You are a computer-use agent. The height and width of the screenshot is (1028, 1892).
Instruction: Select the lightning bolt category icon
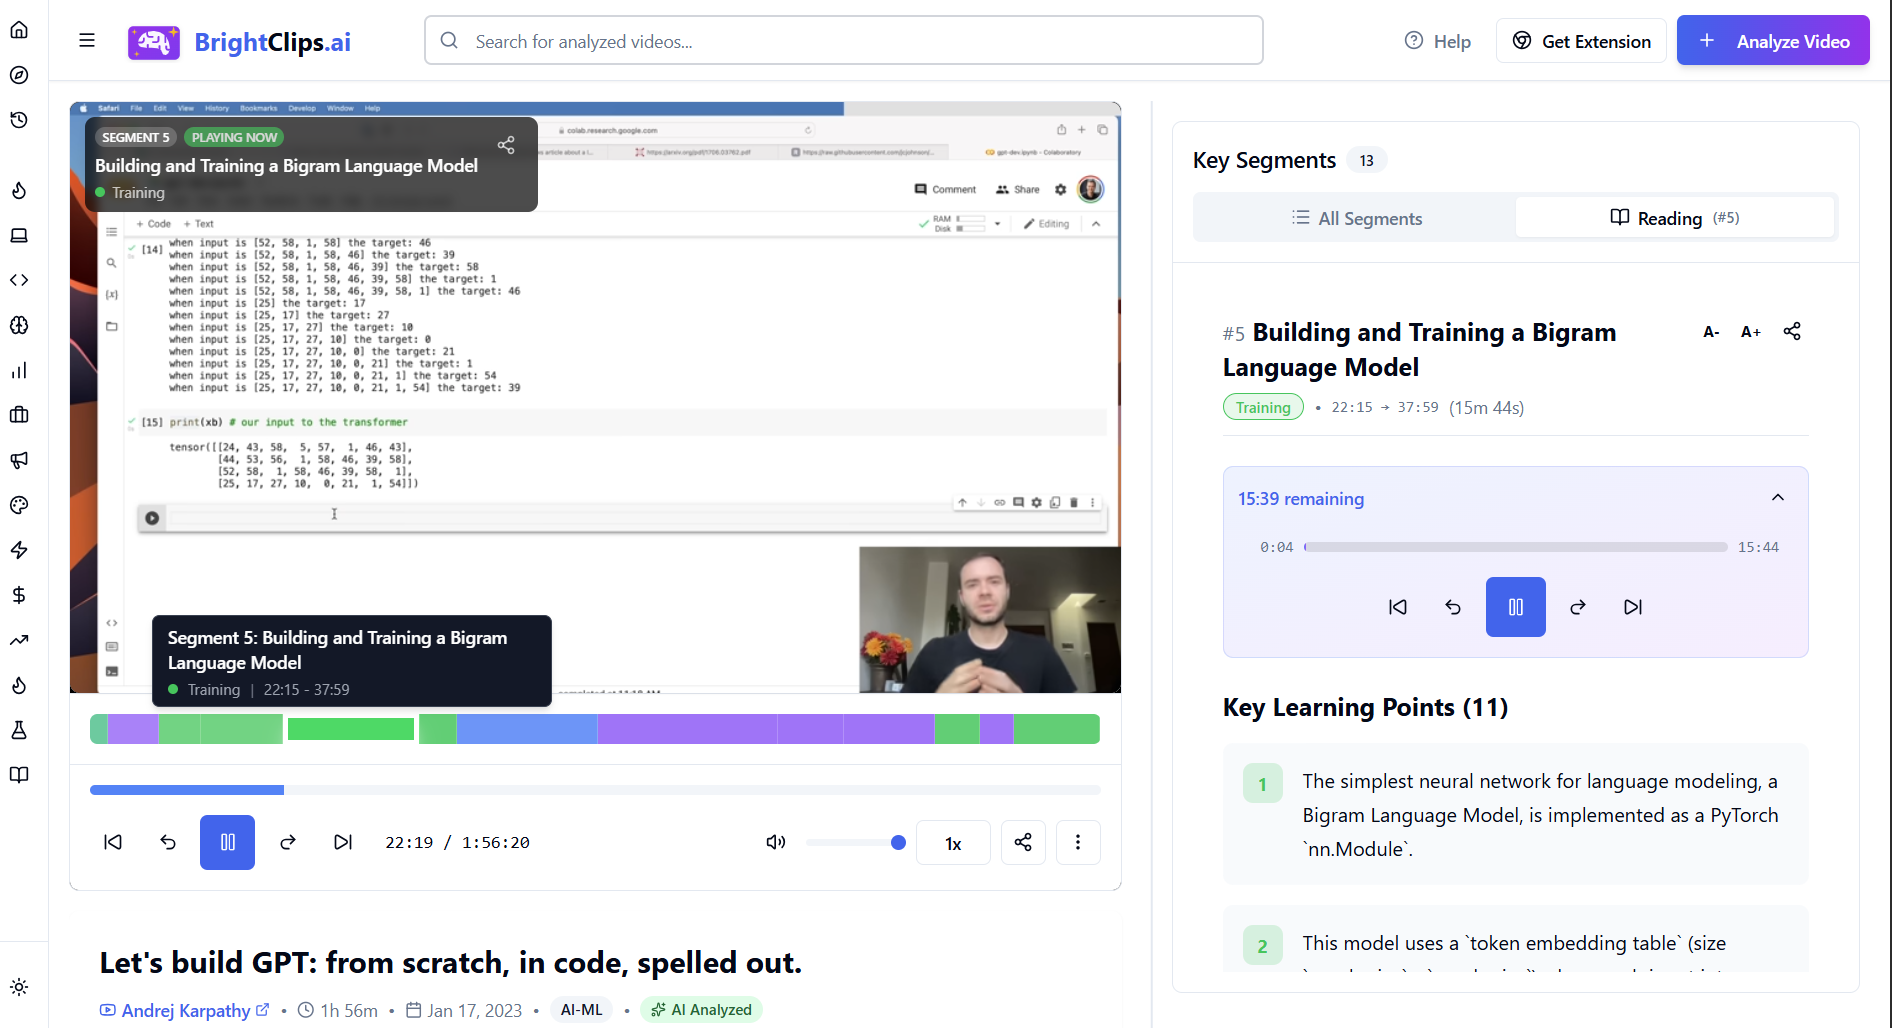(19, 550)
